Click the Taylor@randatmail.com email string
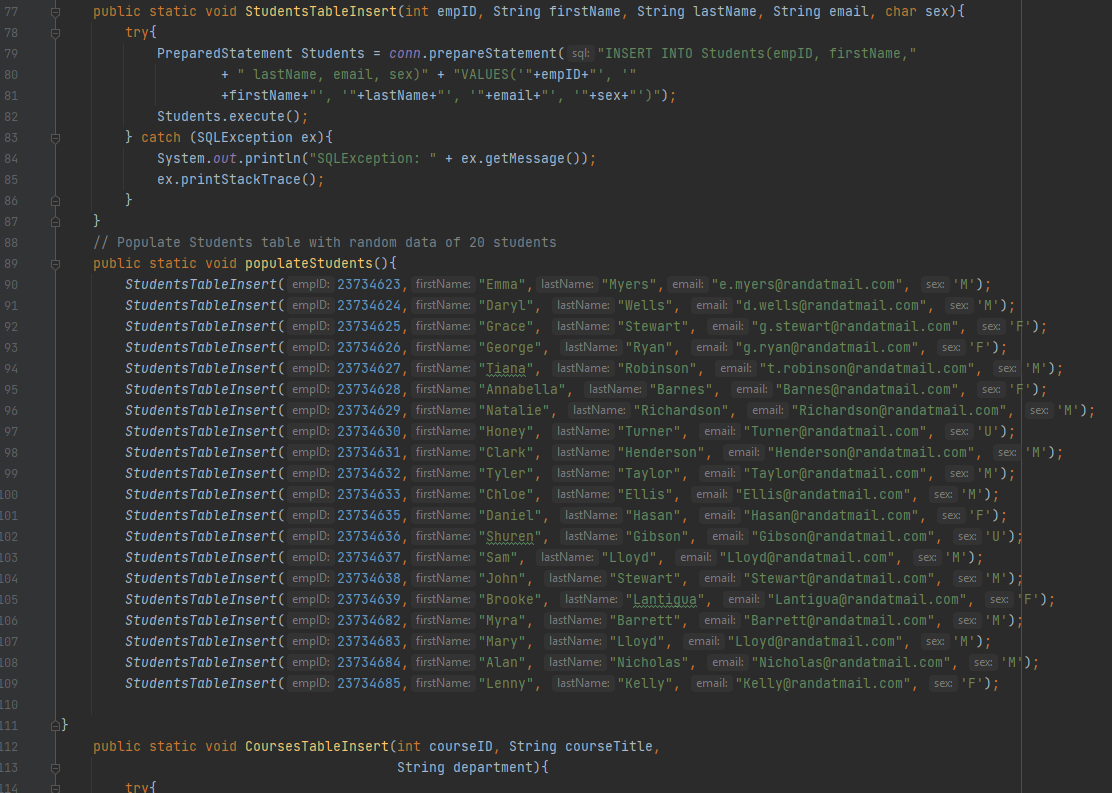1112x793 pixels. click(x=835, y=473)
